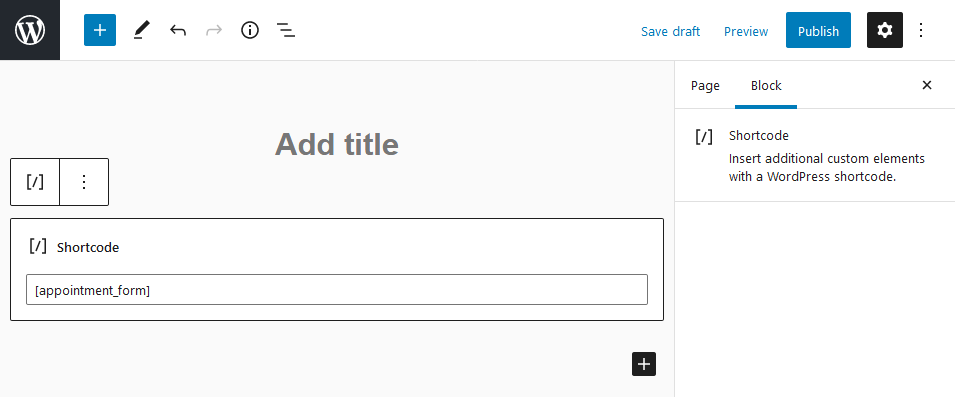Open the block inserter plus button
The width and height of the screenshot is (955, 397).
click(x=100, y=30)
